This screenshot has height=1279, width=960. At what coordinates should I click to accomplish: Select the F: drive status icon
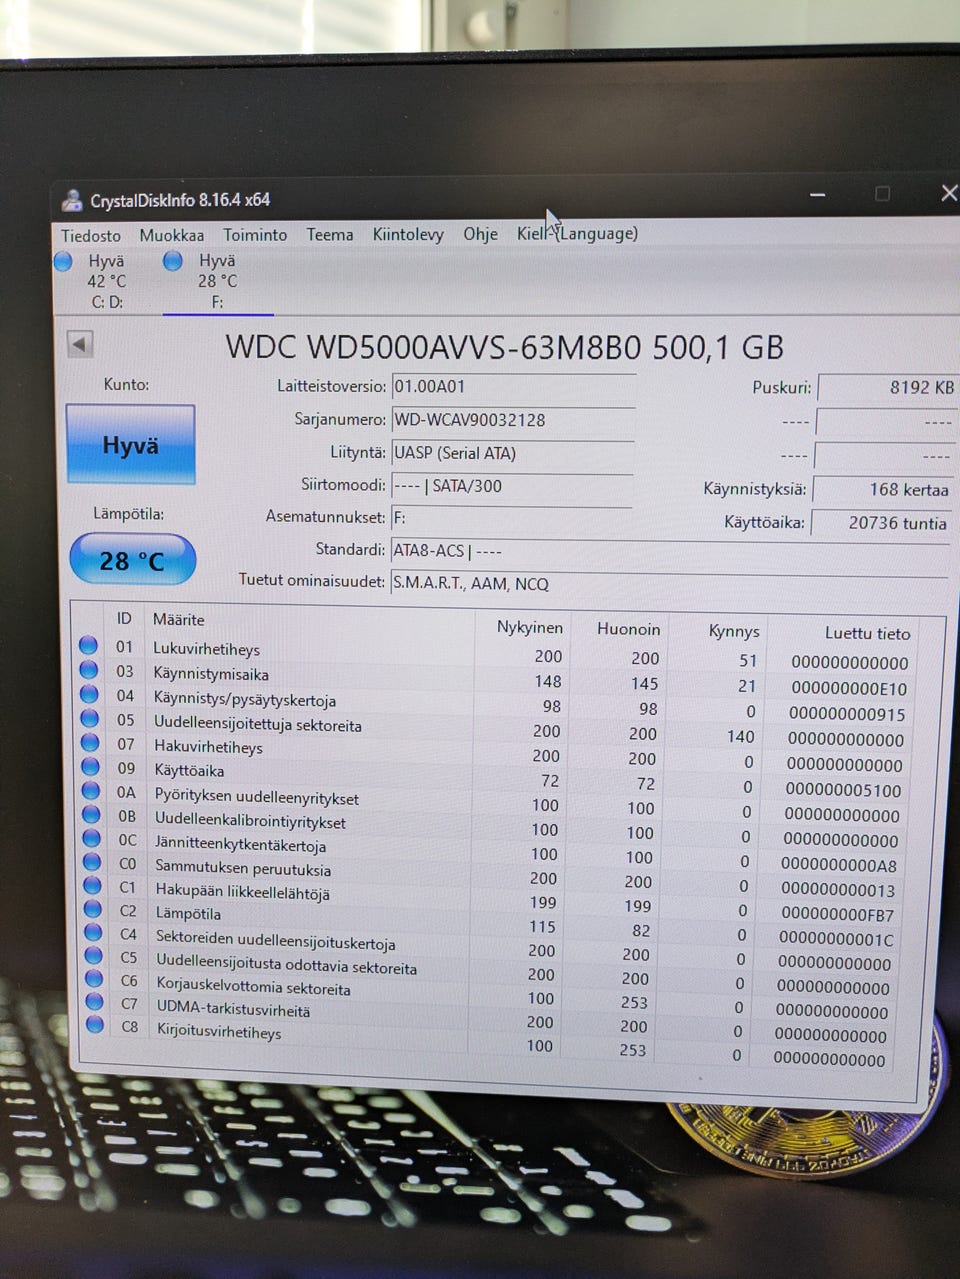tap(173, 261)
